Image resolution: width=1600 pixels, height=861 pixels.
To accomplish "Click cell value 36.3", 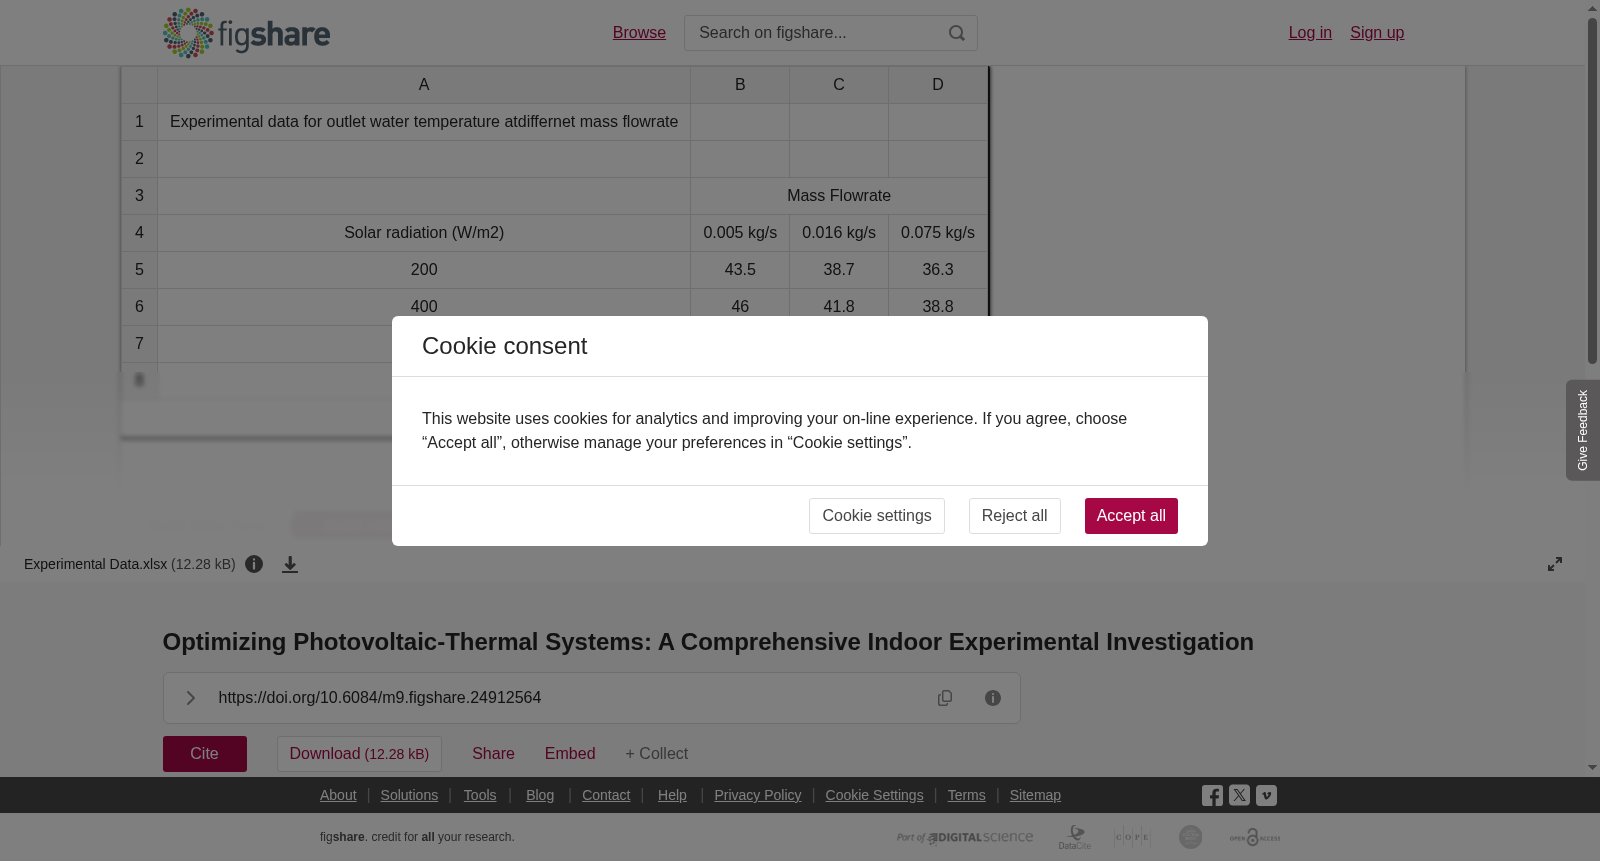I will (x=938, y=270).
